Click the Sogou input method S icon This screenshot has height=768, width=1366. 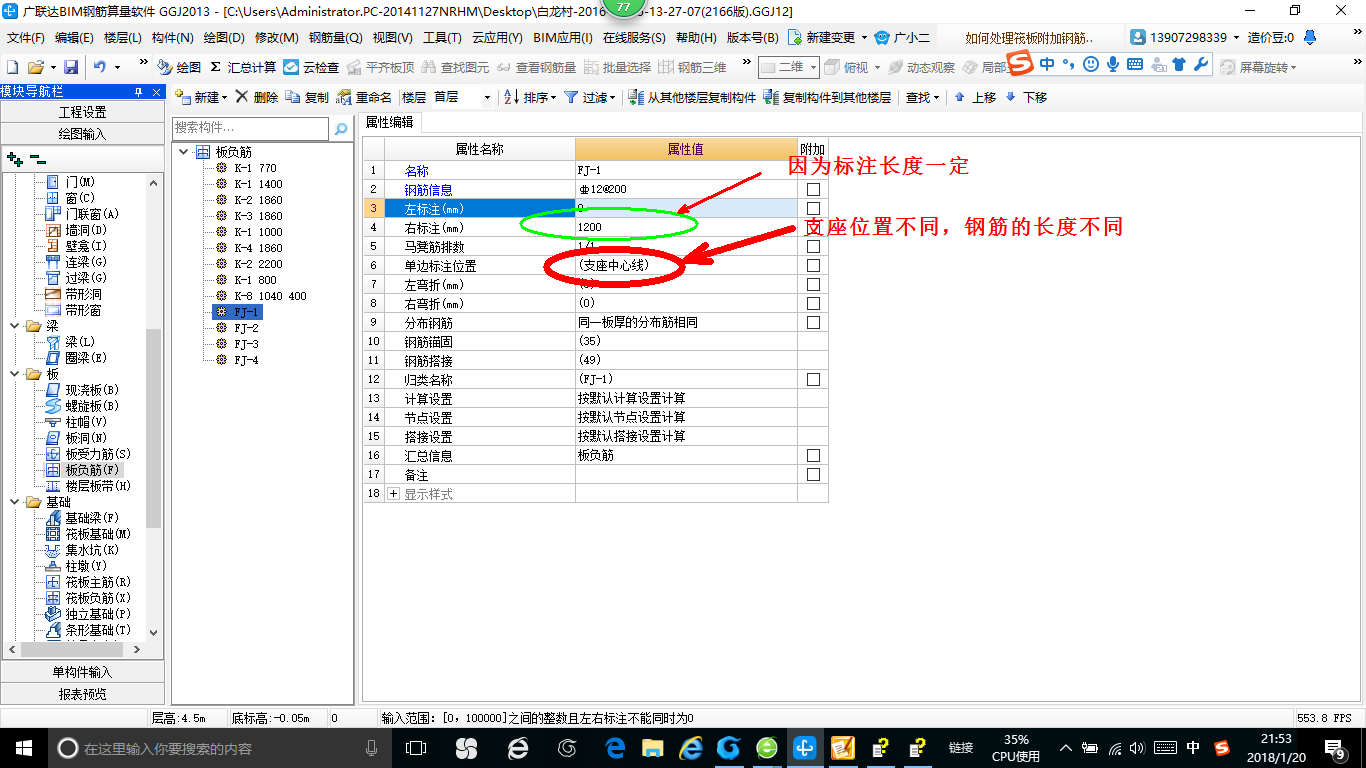pyautogui.click(x=1019, y=65)
